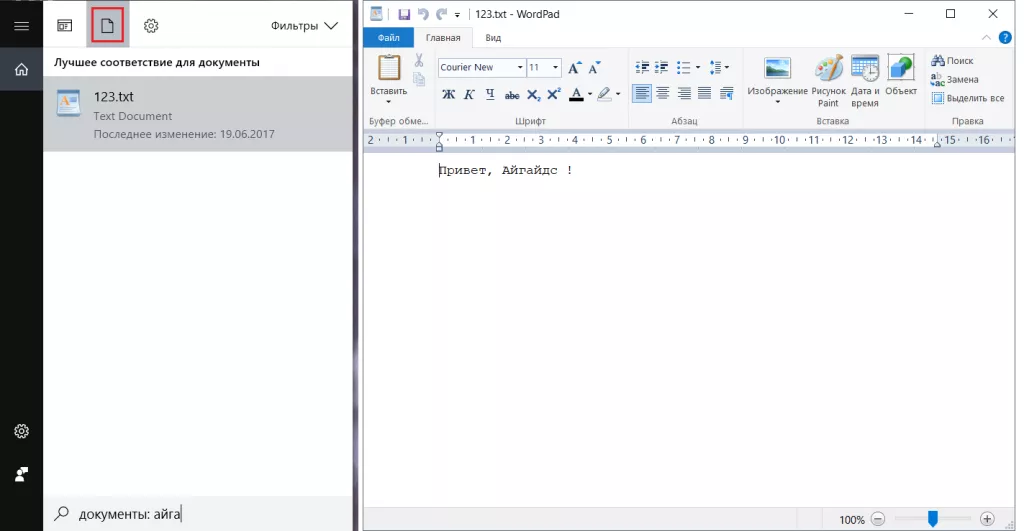Image resolution: width=1024 pixels, height=531 pixels.
Task: Open the 123.txt search result
Action: coord(198,114)
